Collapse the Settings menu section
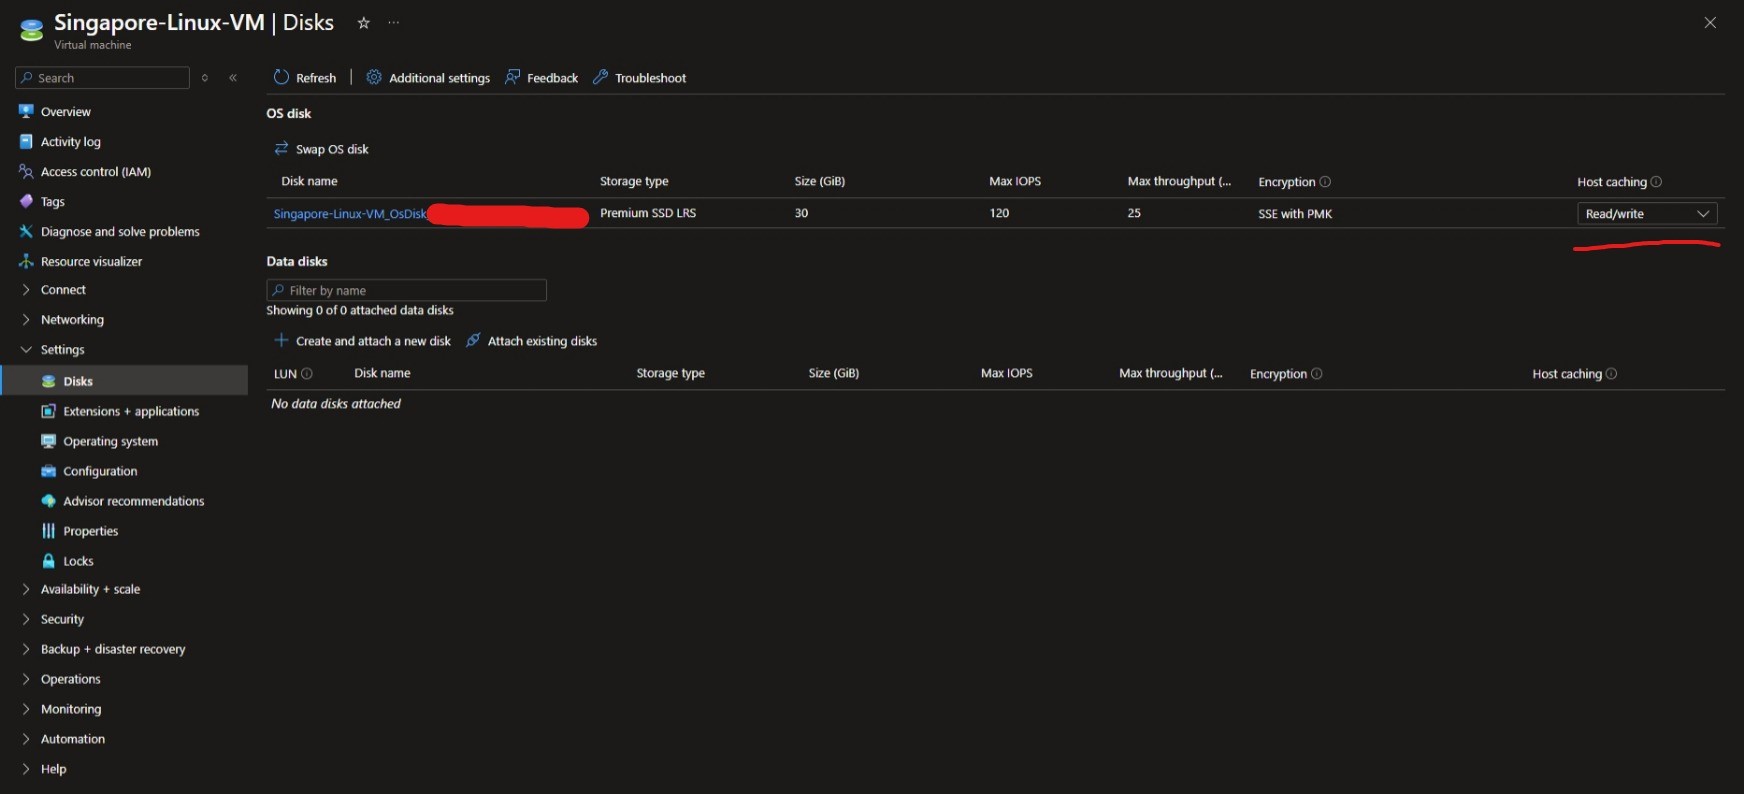This screenshot has height=794, width=1744. 26,350
